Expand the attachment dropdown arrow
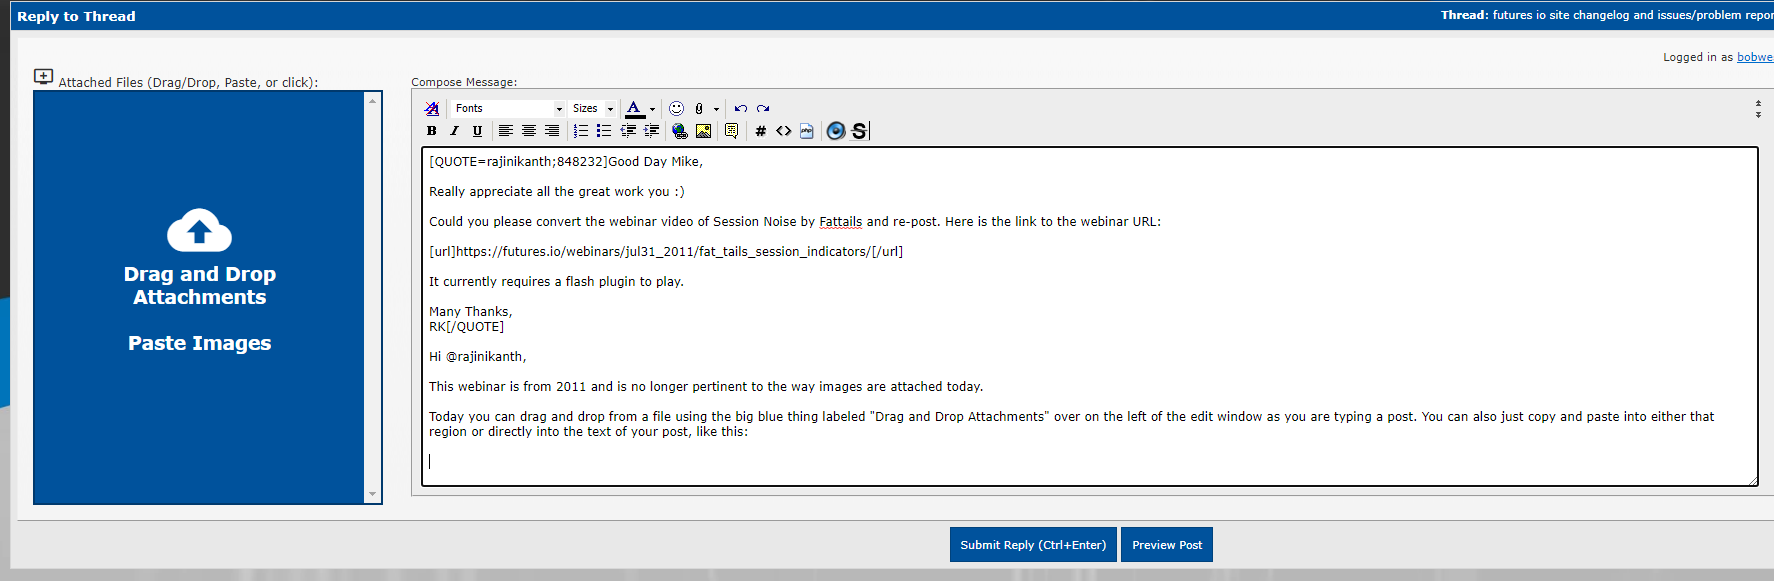1774x581 pixels. click(716, 109)
